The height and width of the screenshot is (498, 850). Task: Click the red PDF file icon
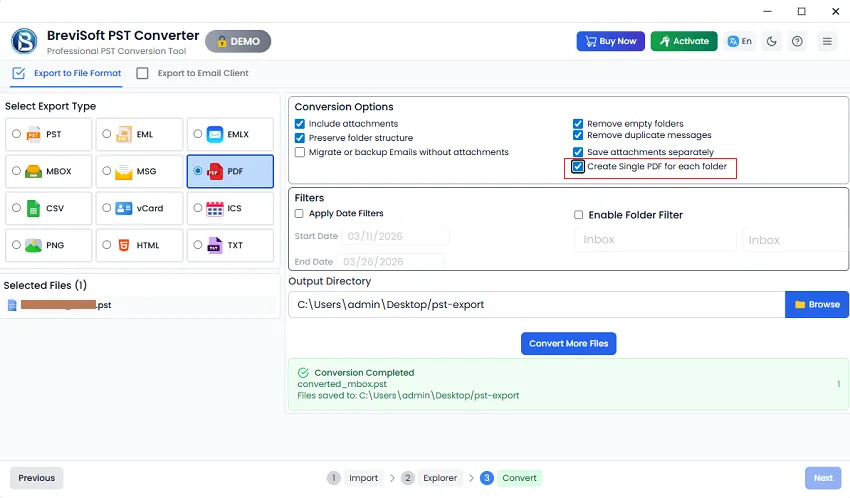[x=215, y=171]
